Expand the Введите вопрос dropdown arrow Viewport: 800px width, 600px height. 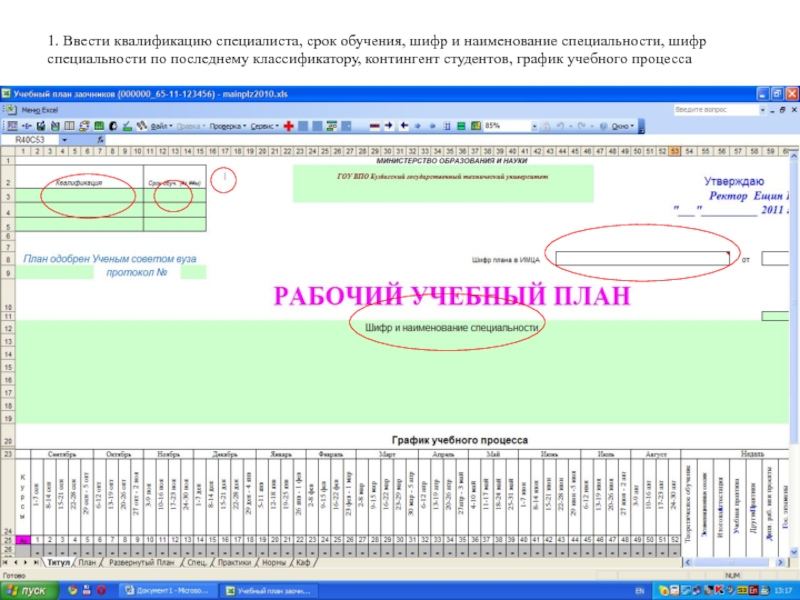pyautogui.click(x=763, y=110)
